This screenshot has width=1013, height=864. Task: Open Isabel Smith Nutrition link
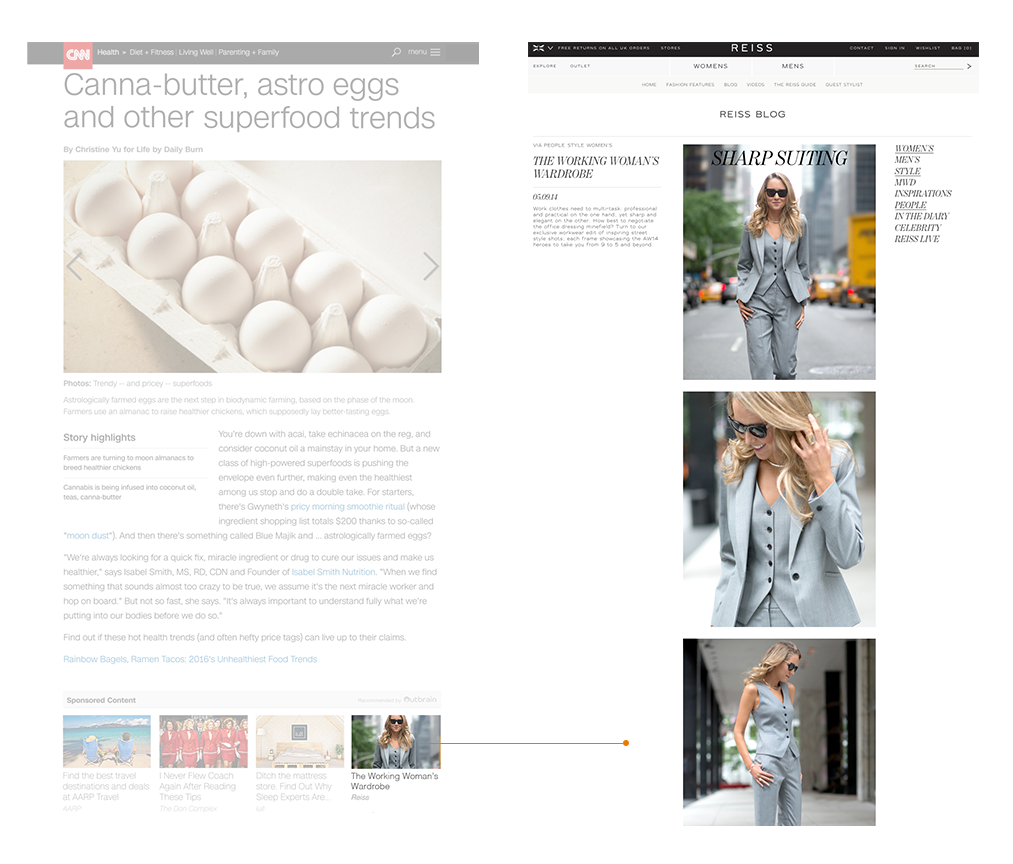pyautogui.click(x=333, y=572)
